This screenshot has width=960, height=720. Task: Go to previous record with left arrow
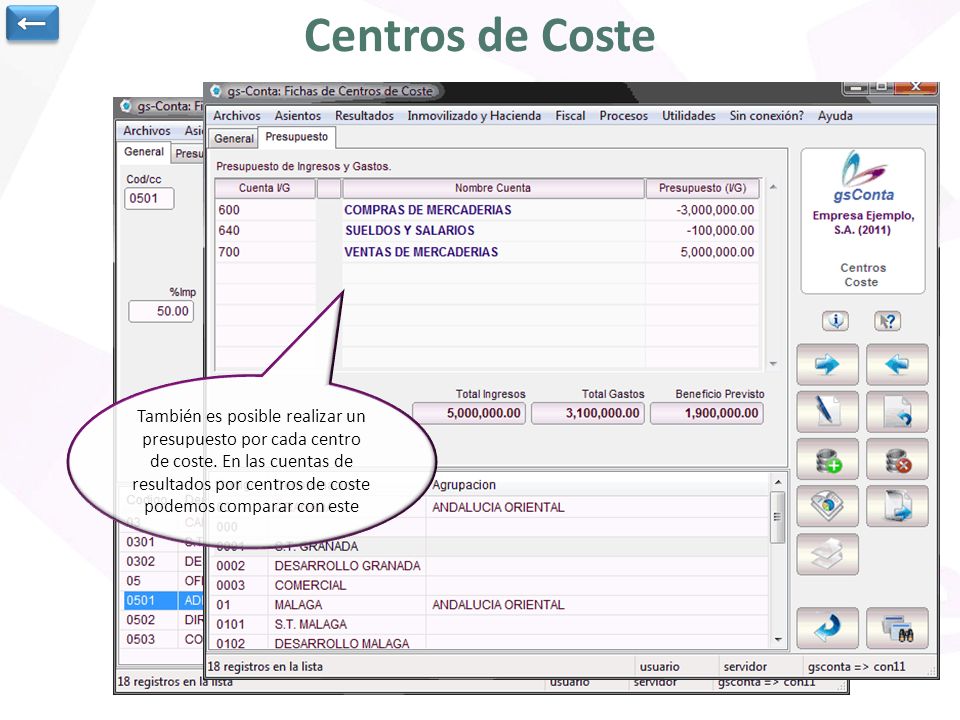897,365
